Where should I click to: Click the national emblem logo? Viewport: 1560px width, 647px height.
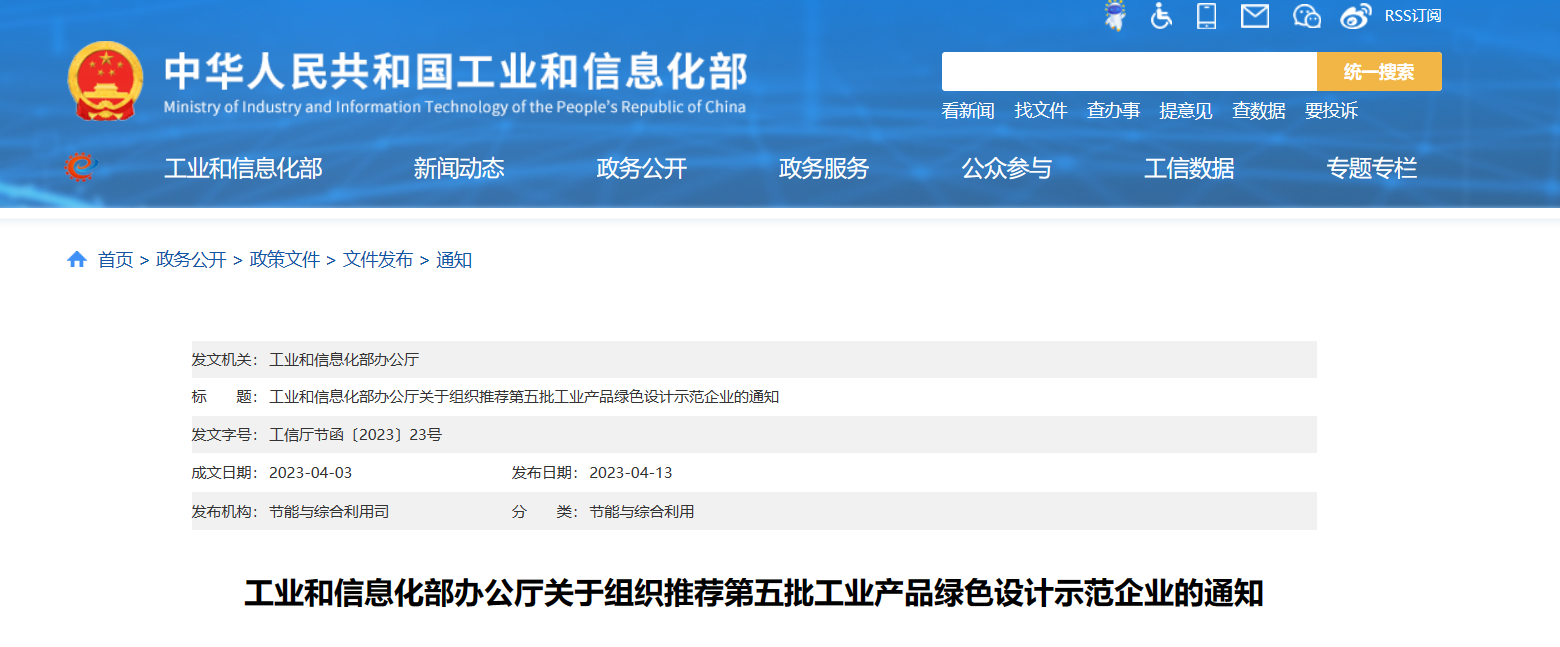point(105,82)
